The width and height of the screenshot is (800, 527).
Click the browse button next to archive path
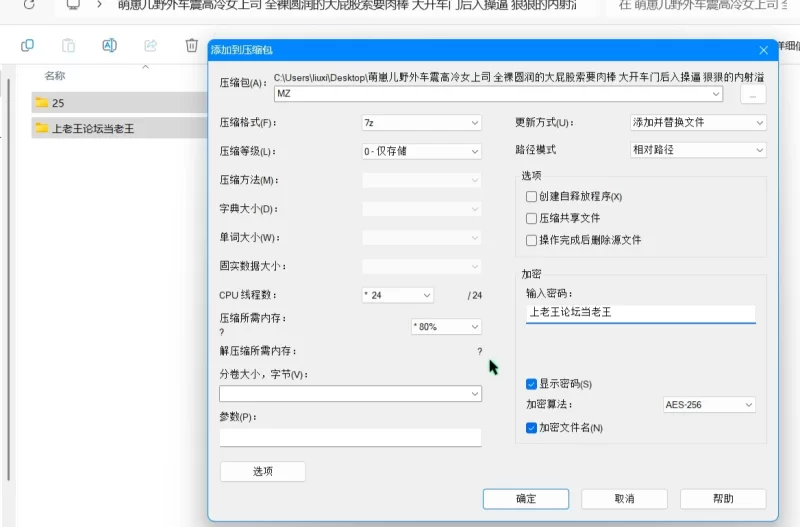coord(753,94)
